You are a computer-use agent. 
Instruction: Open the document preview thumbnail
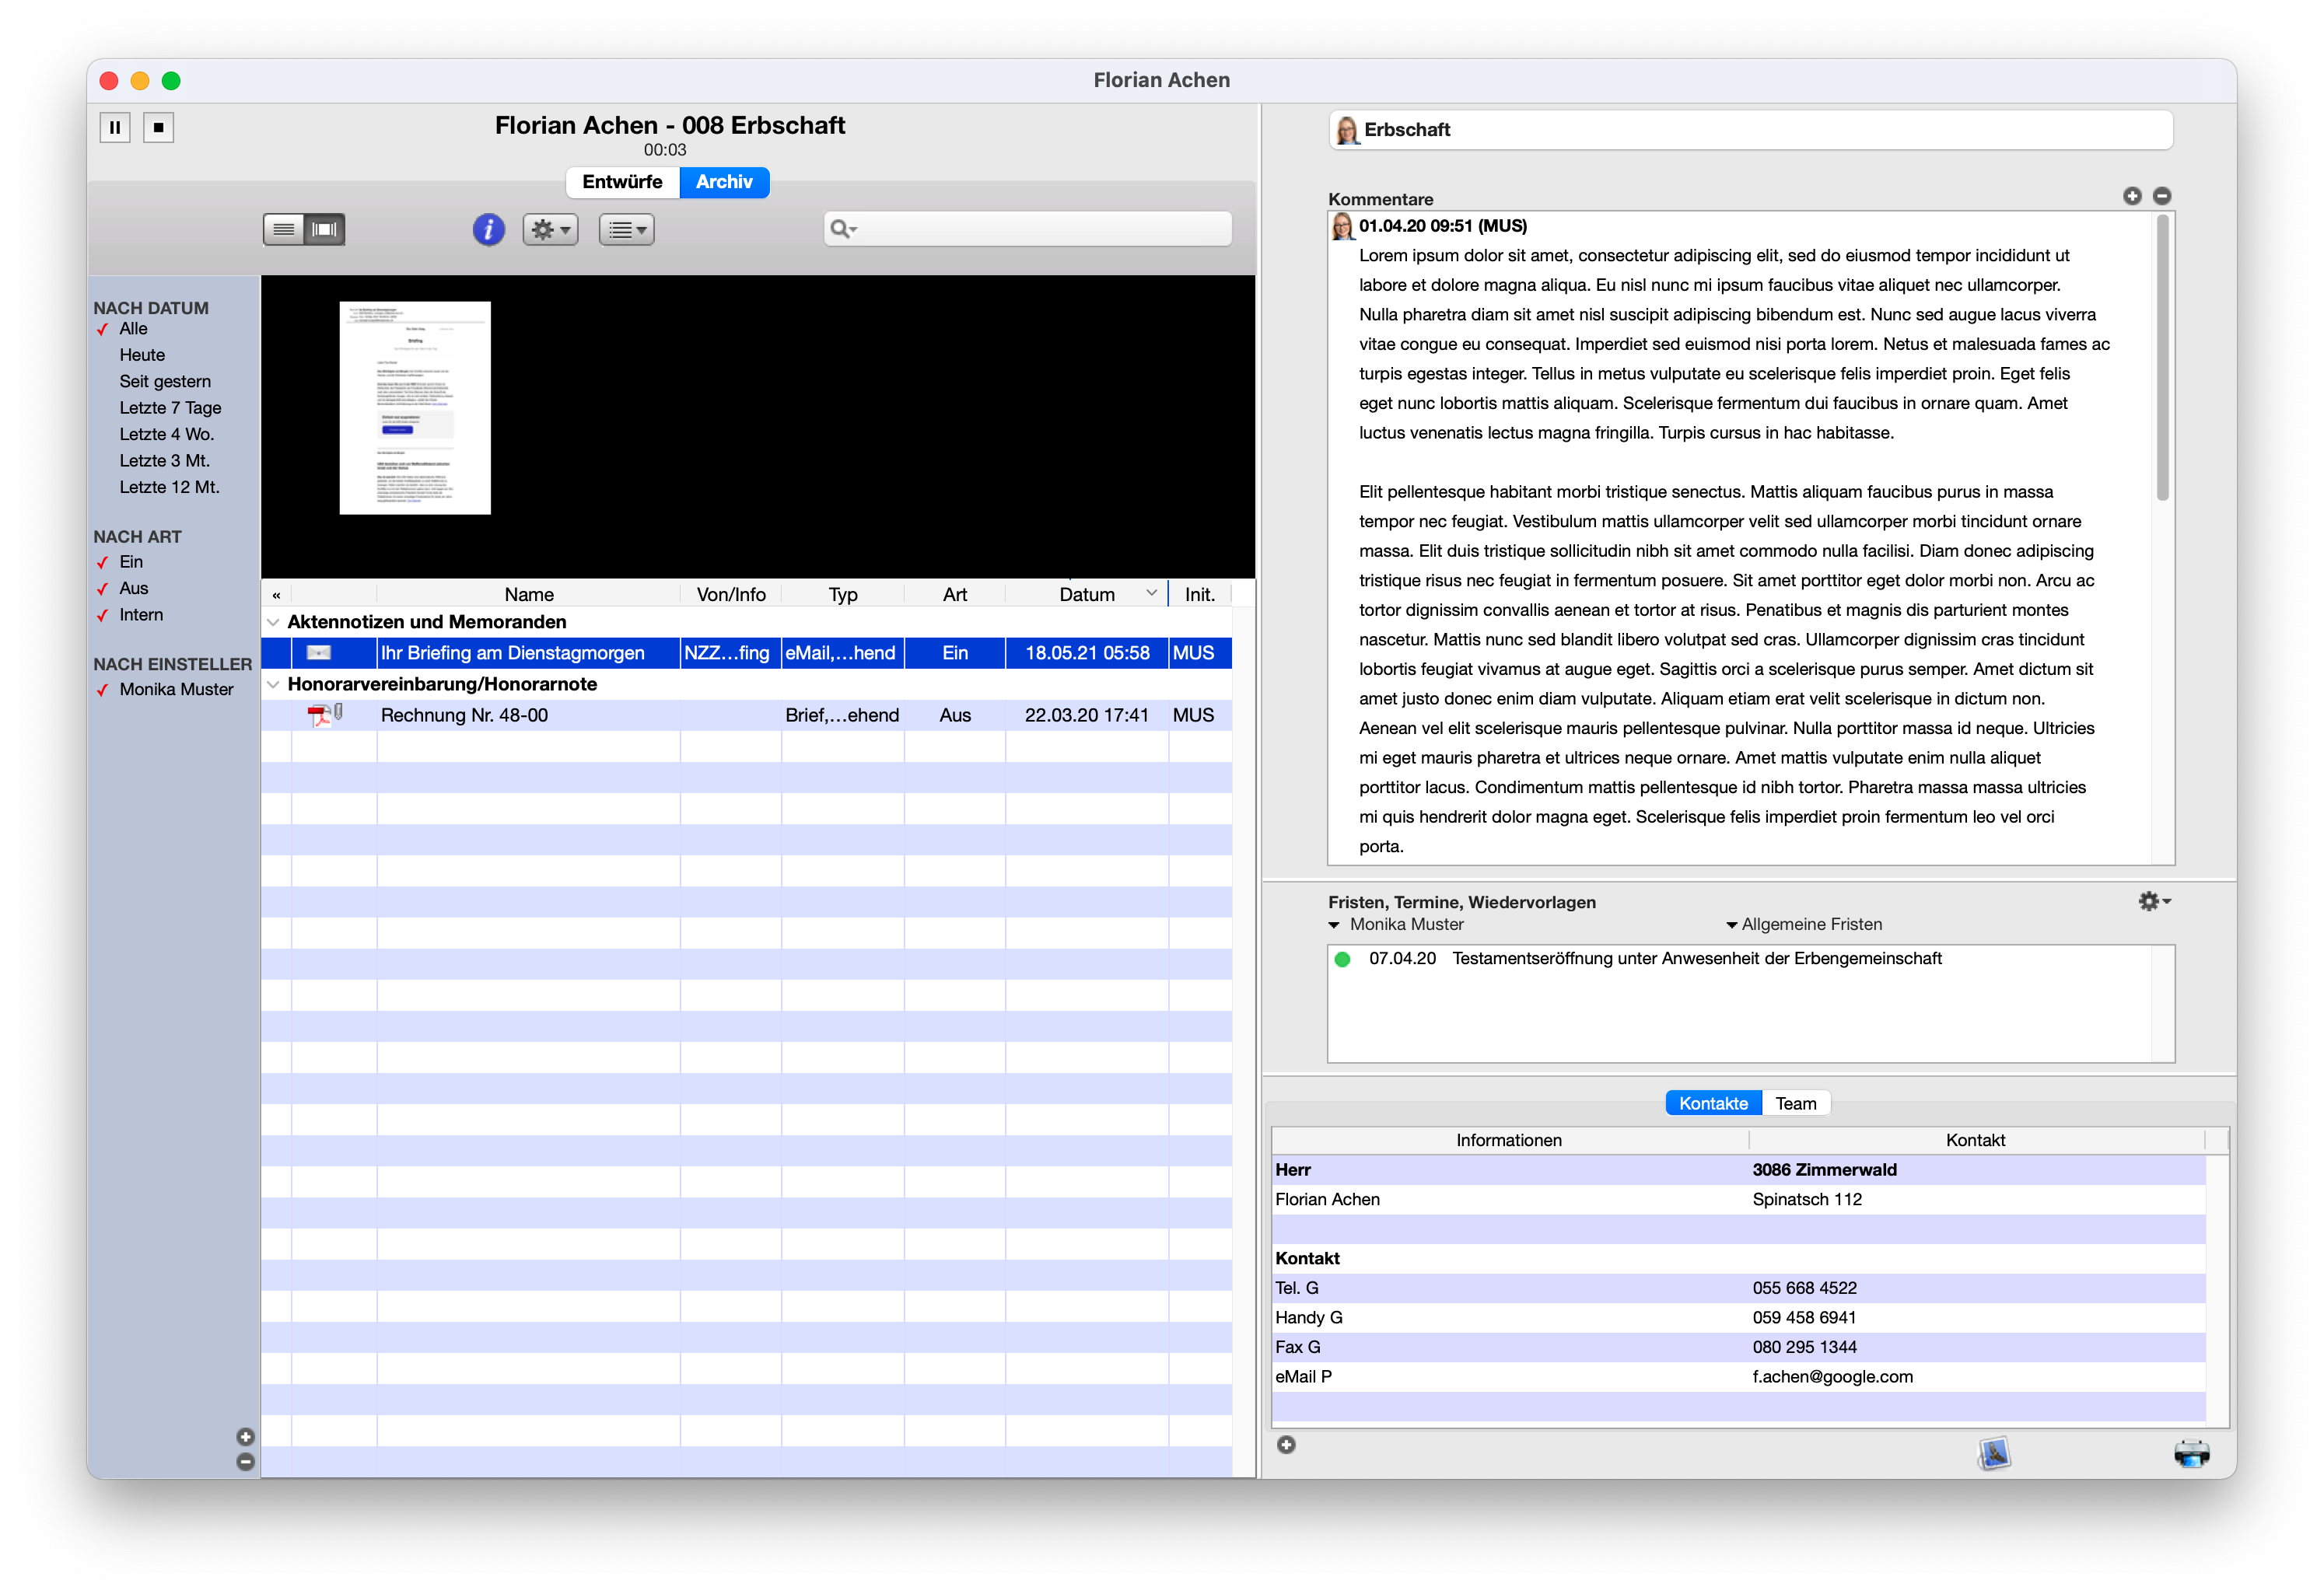[x=415, y=408]
